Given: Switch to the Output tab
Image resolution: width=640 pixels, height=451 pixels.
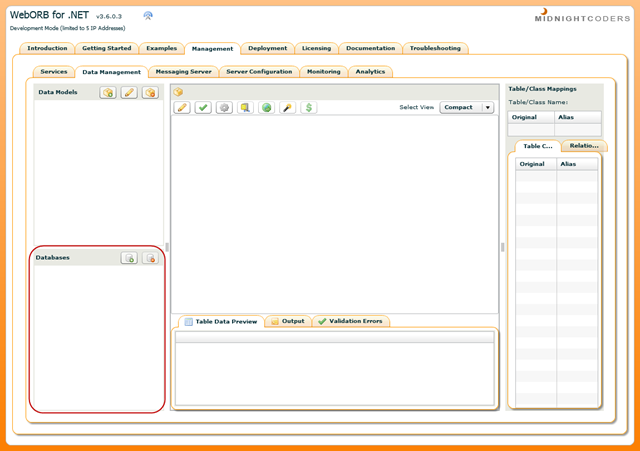Looking at the screenshot, I should click(x=288, y=321).
